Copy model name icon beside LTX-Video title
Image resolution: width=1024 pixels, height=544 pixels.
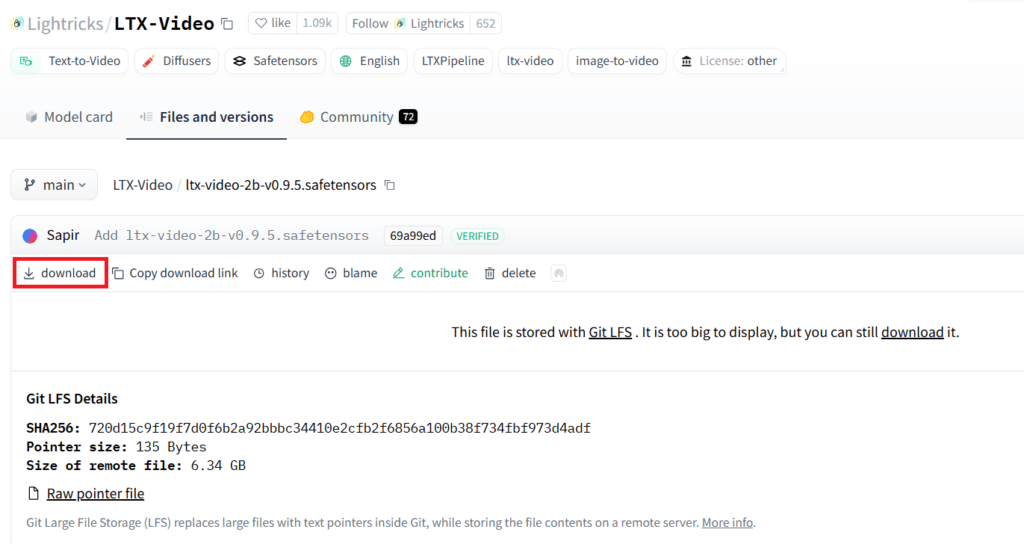point(227,23)
